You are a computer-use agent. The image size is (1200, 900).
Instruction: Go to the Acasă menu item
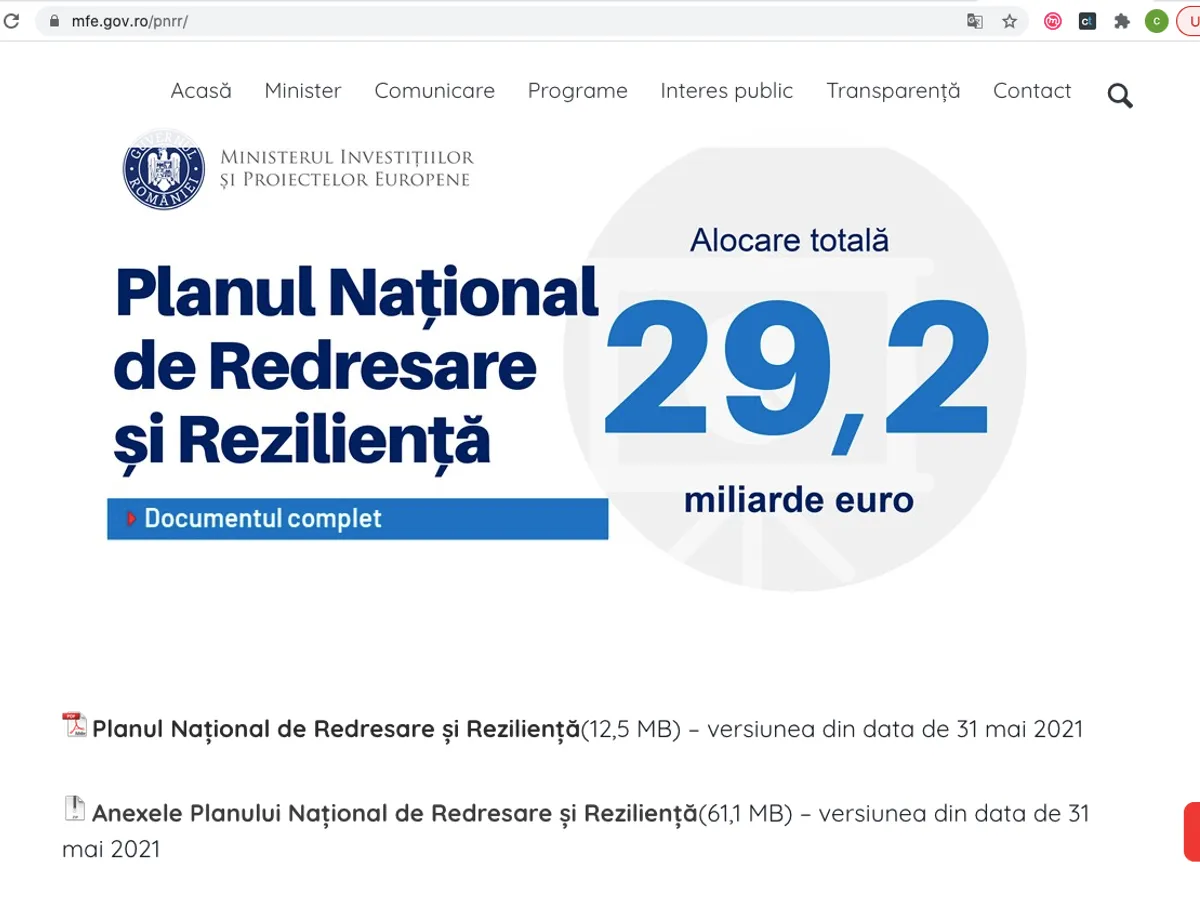point(201,91)
